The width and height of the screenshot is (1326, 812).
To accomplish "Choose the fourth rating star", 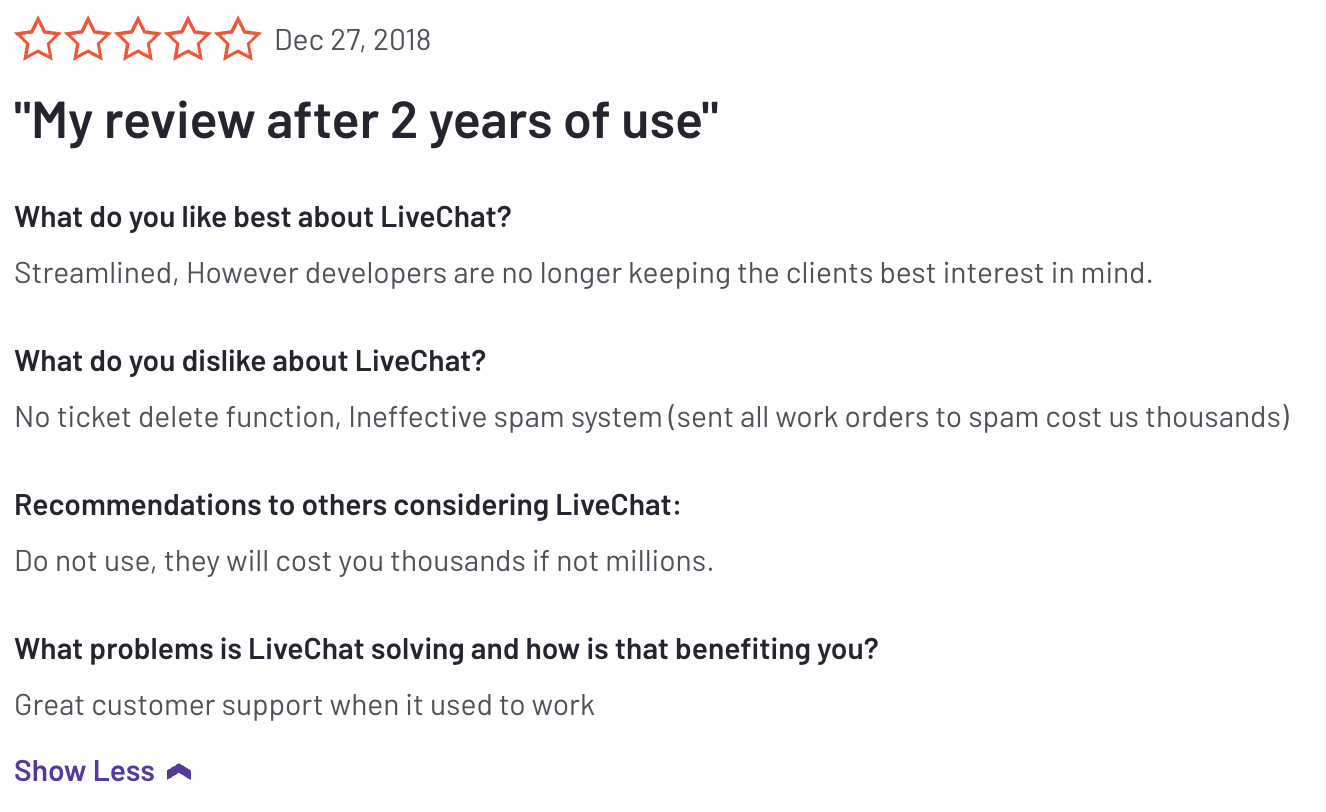I will (x=188, y=40).
